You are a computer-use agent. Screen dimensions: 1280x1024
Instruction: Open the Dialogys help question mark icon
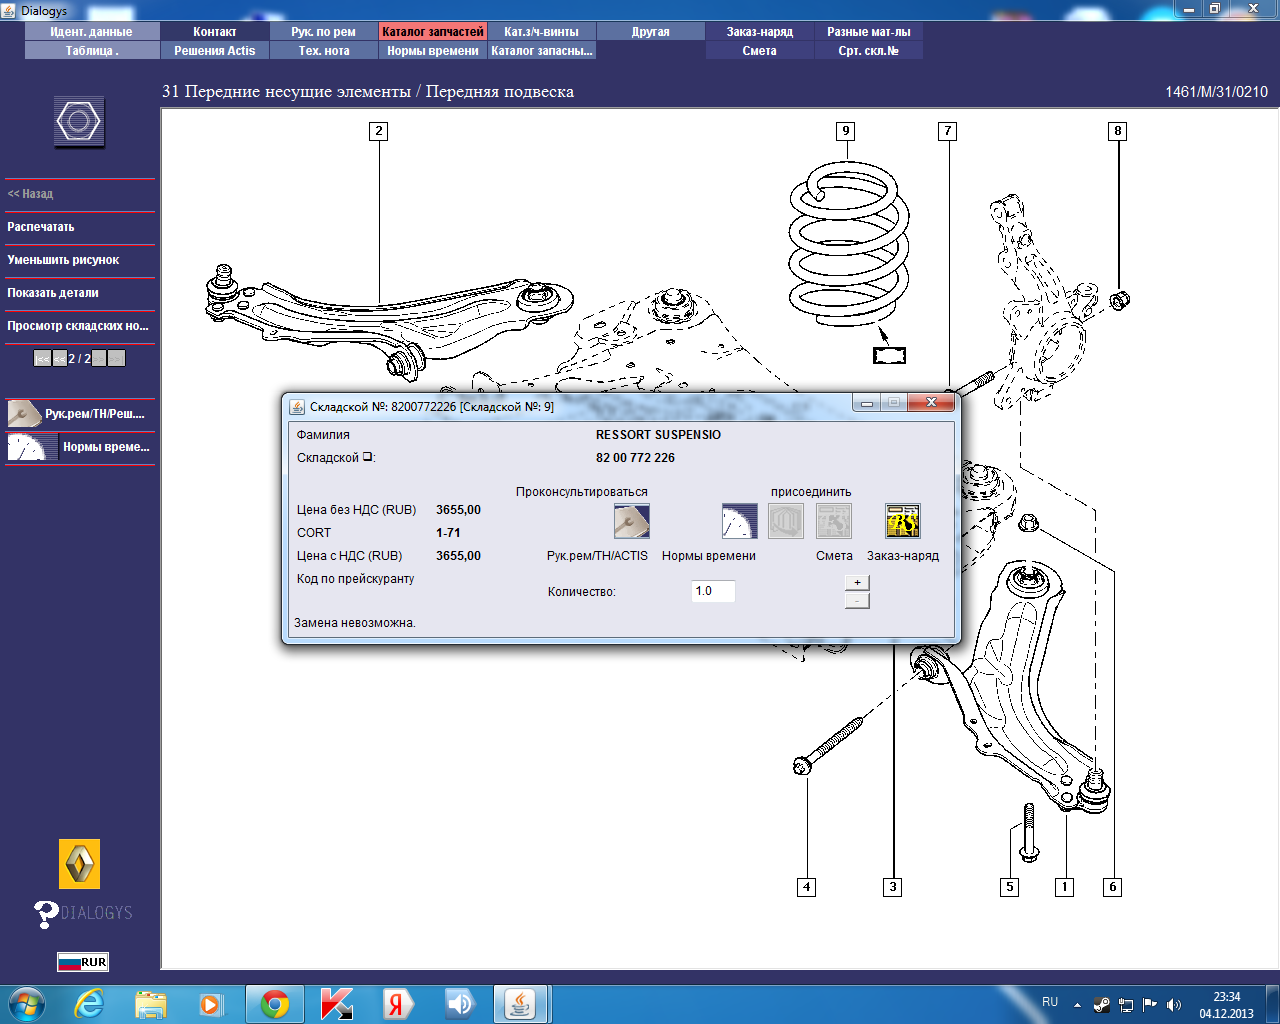(x=46, y=913)
